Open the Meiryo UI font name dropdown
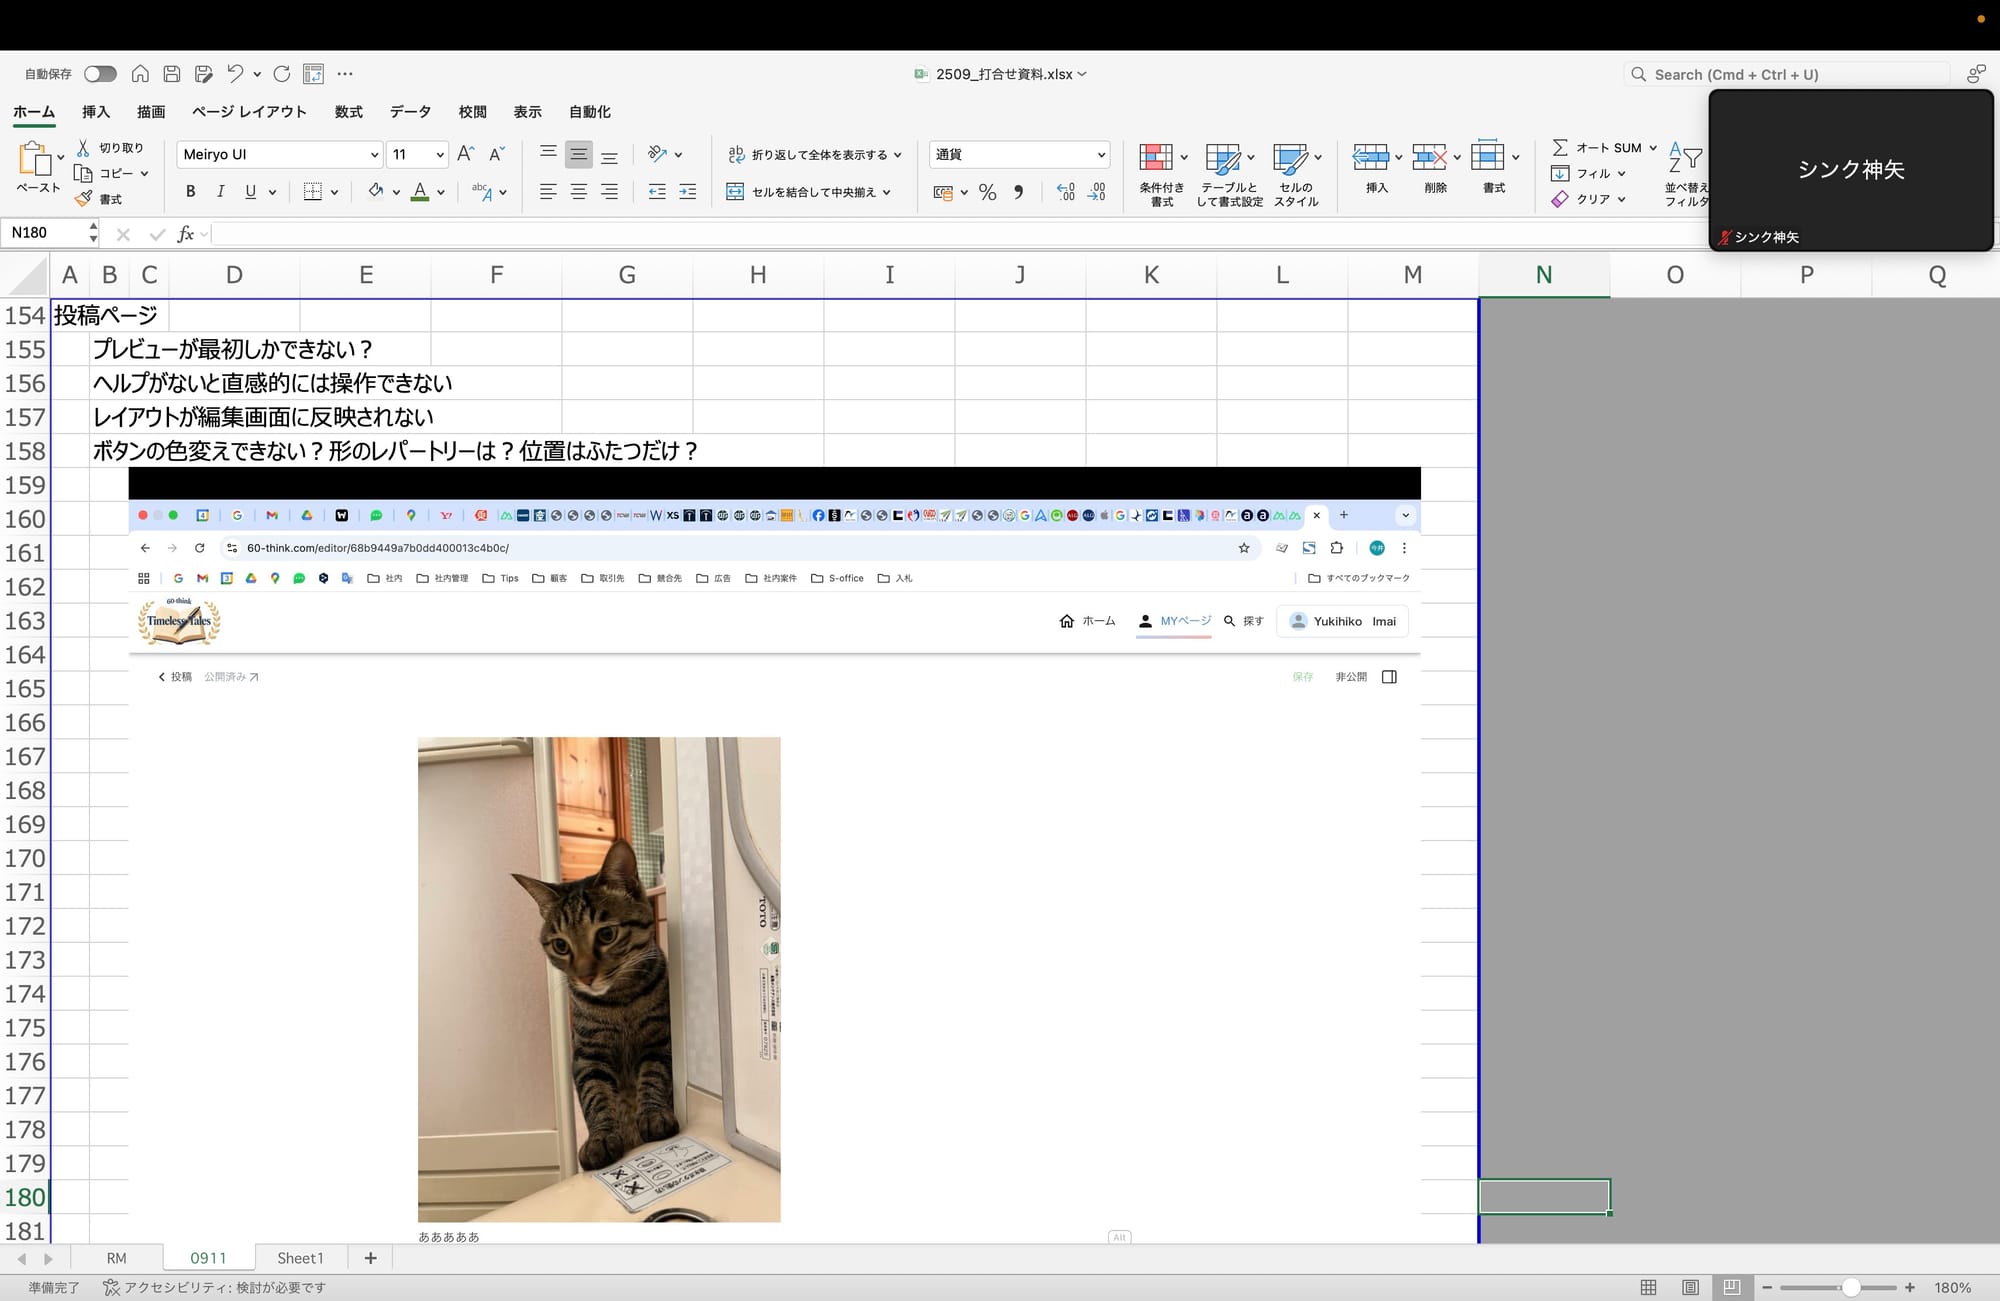Image resolution: width=2000 pixels, height=1301 pixels. (x=374, y=155)
